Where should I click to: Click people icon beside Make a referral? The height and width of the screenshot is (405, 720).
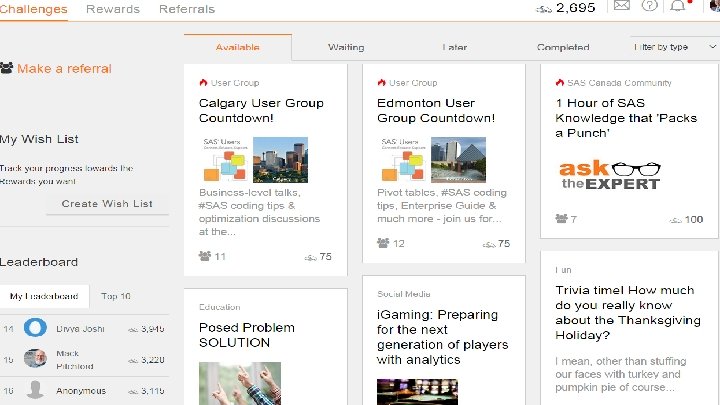6,68
